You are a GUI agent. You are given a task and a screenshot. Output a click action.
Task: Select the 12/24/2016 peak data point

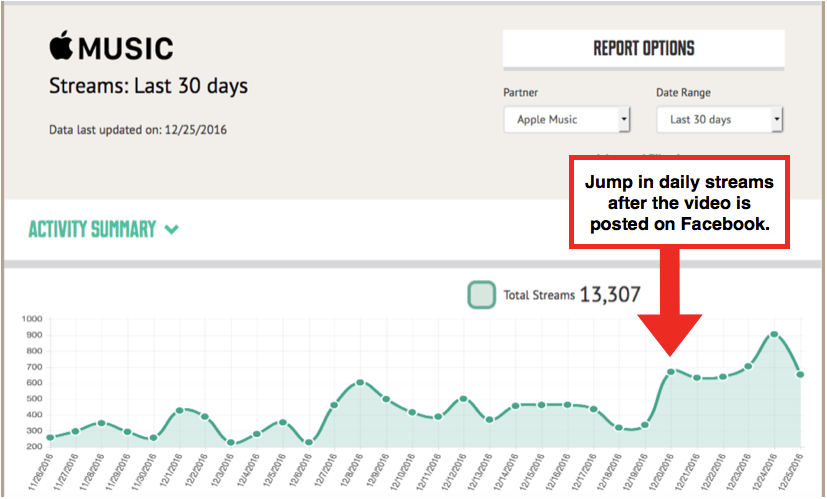click(x=774, y=334)
